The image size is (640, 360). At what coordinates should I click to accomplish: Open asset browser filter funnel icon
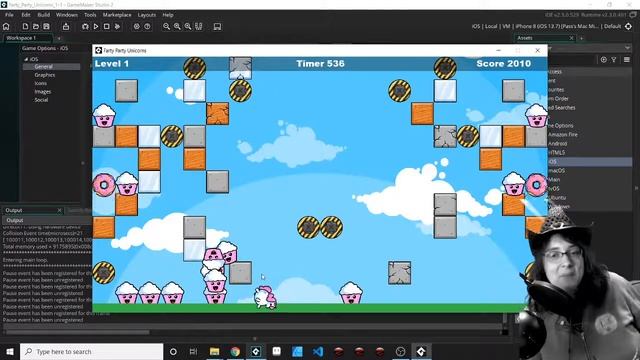click(614, 60)
